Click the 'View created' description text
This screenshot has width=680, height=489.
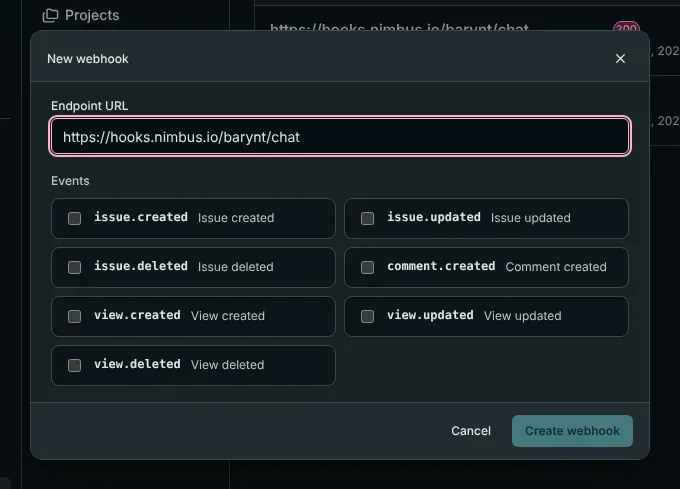click(228, 316)
